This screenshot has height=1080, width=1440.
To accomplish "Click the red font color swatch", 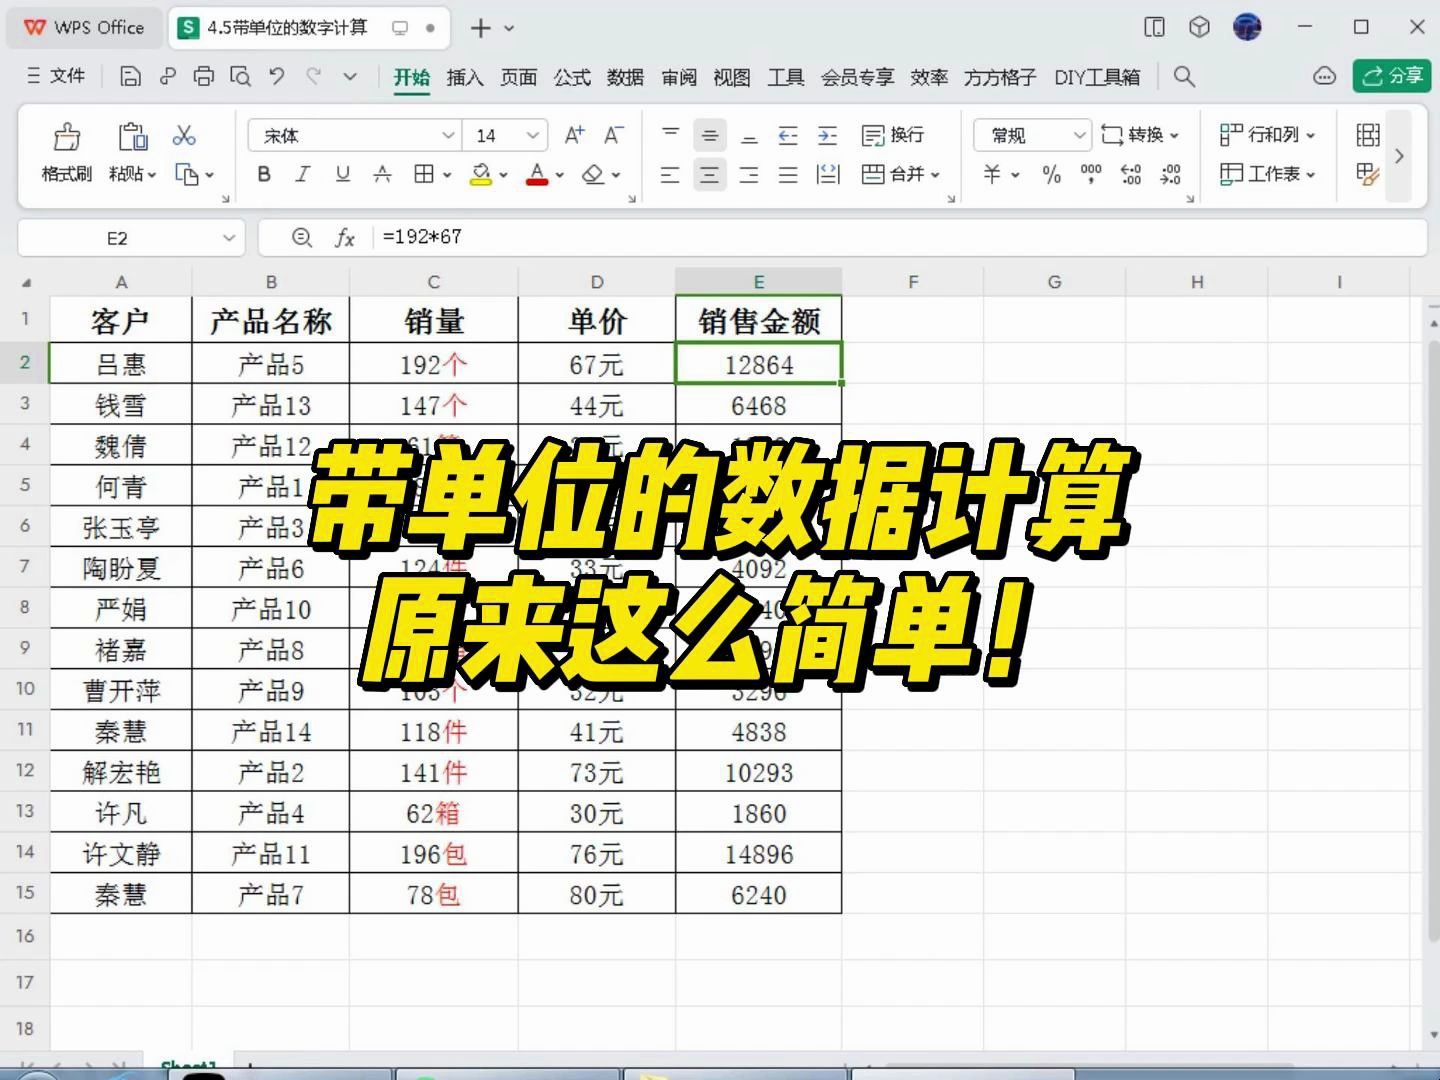I will click(537, 175).
